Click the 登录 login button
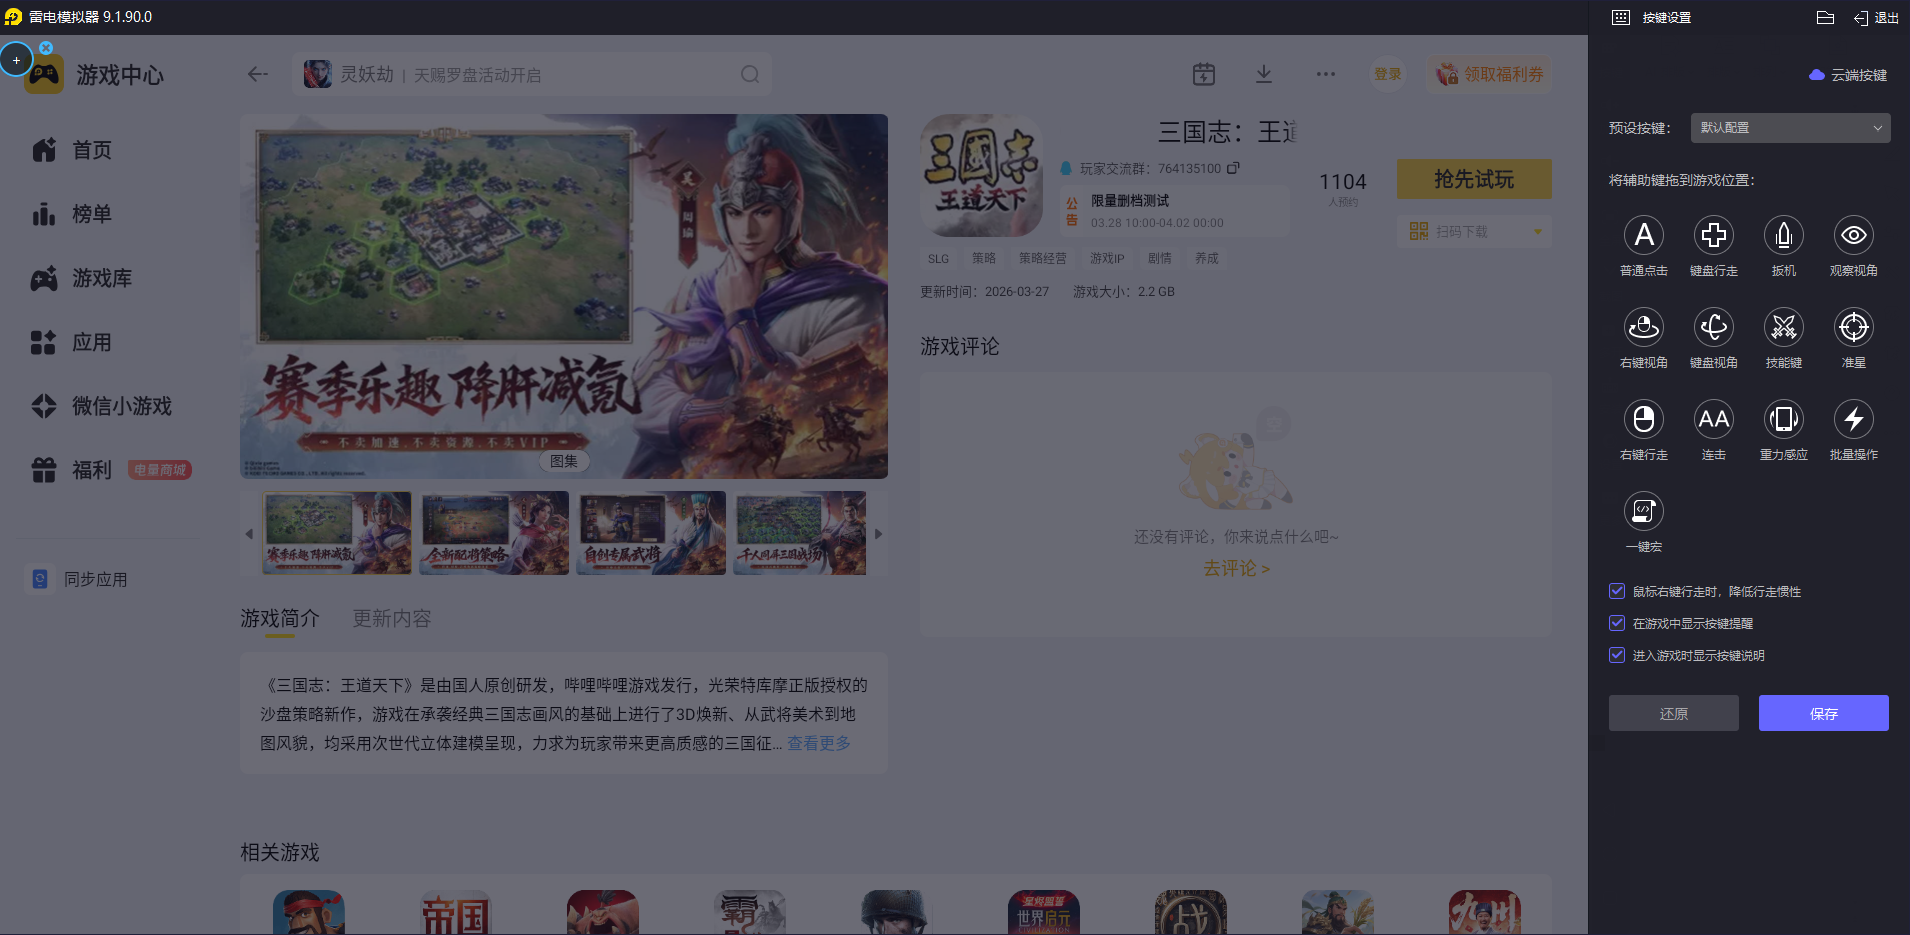The height and width of the screenshot is (935, 1910). coord(1388,74)
